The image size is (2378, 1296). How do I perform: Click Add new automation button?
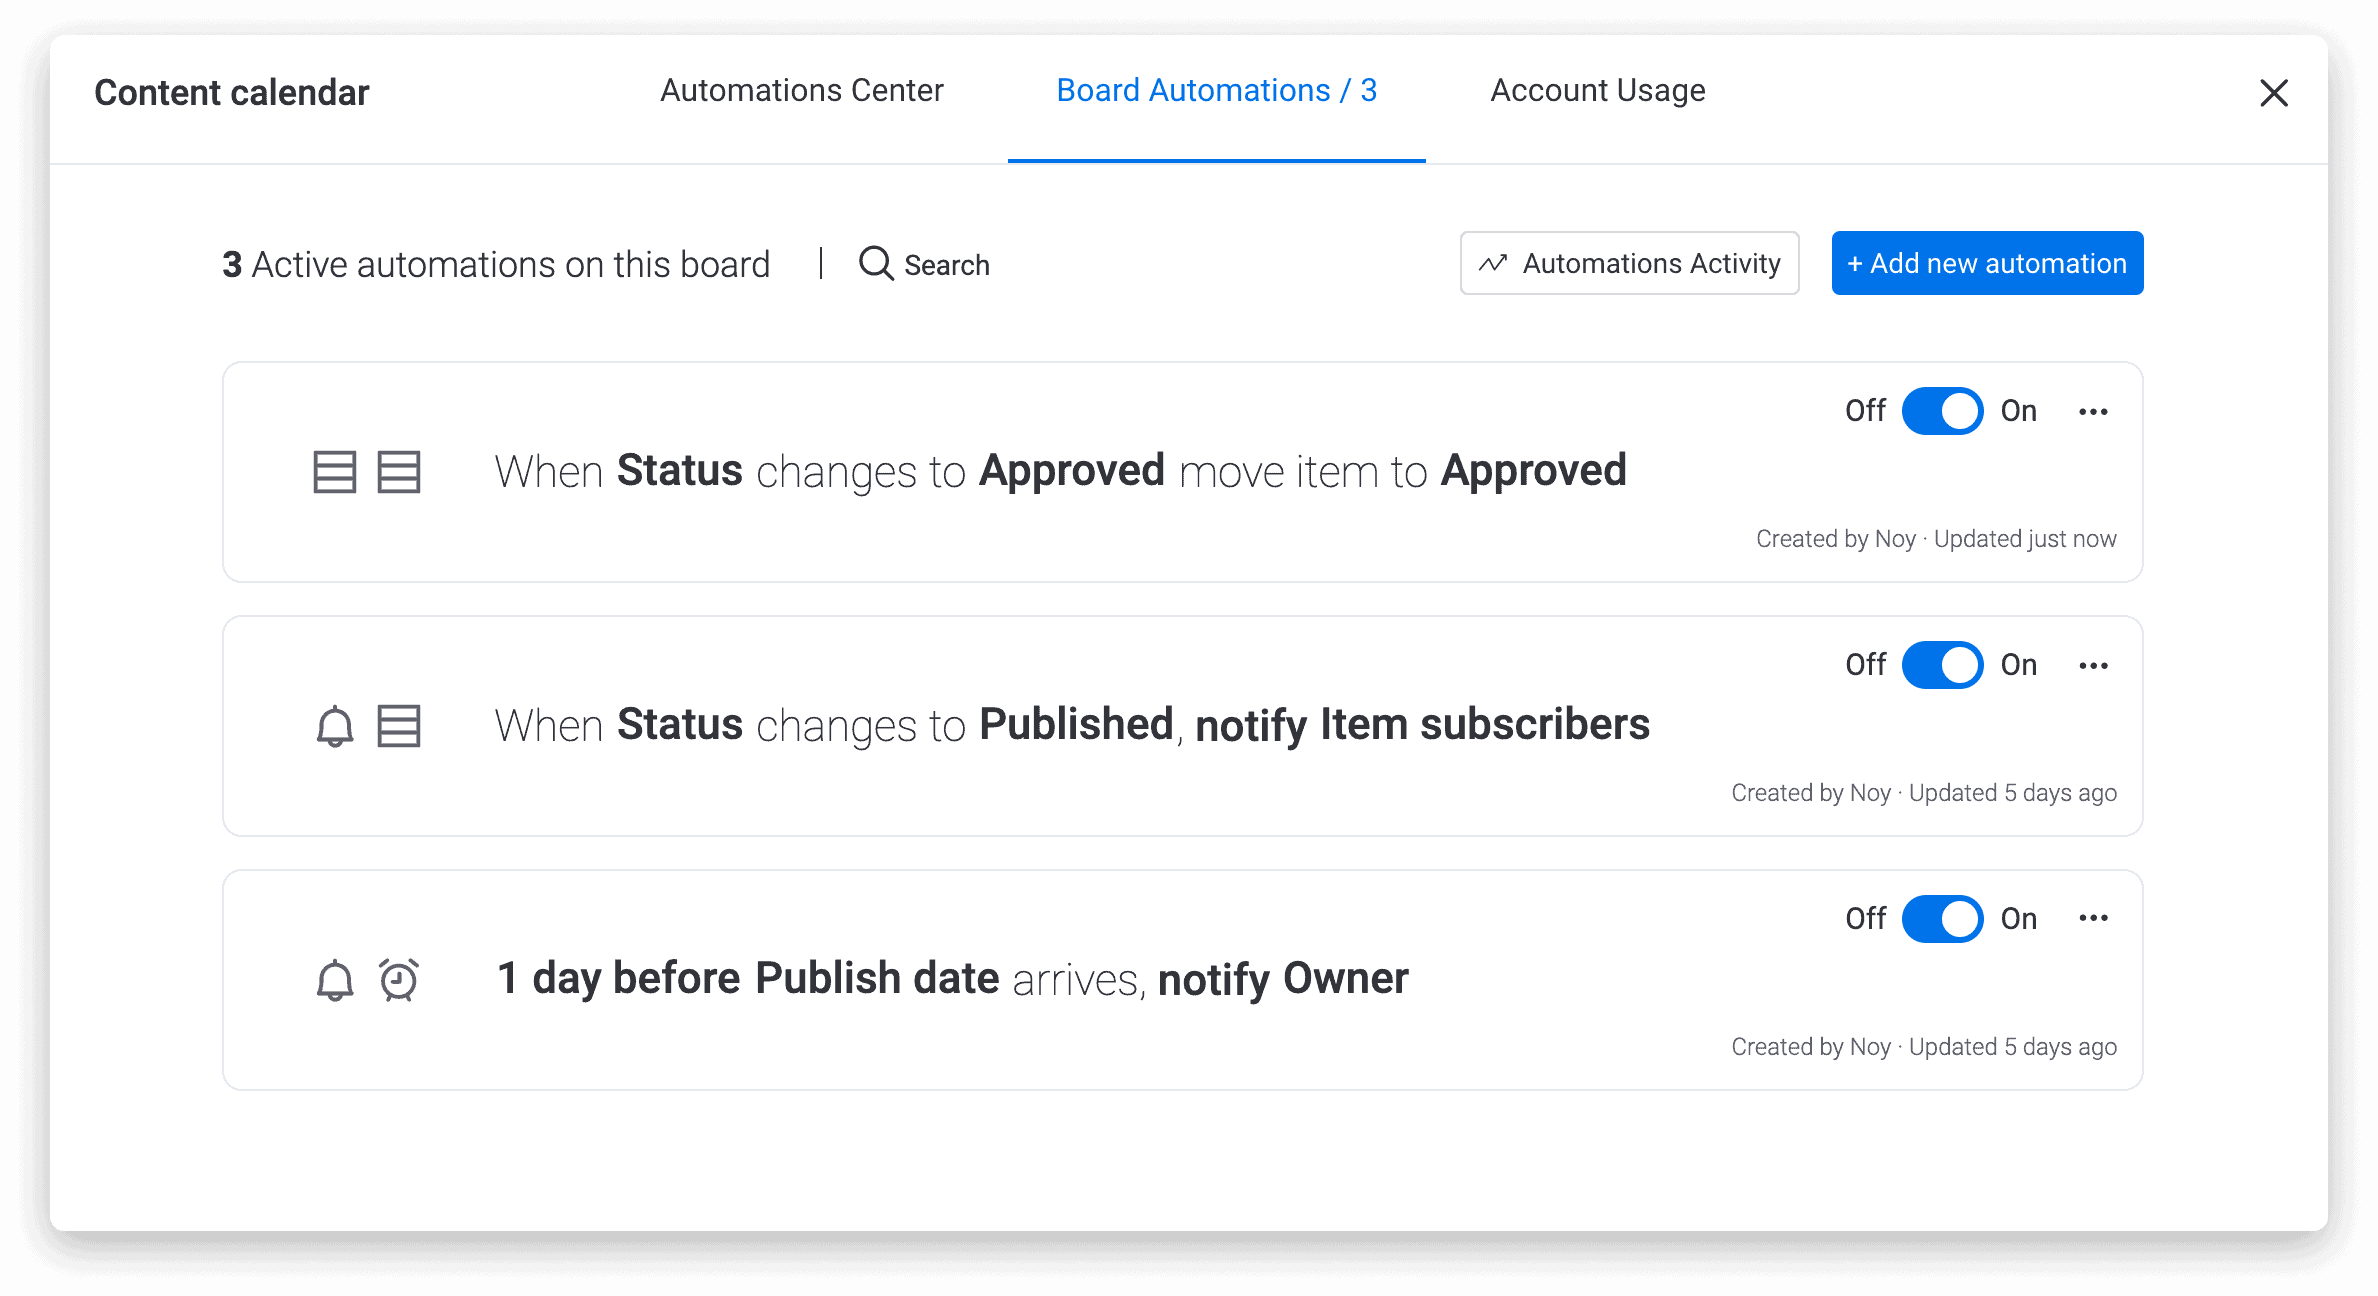click(x=1987, y=264)
